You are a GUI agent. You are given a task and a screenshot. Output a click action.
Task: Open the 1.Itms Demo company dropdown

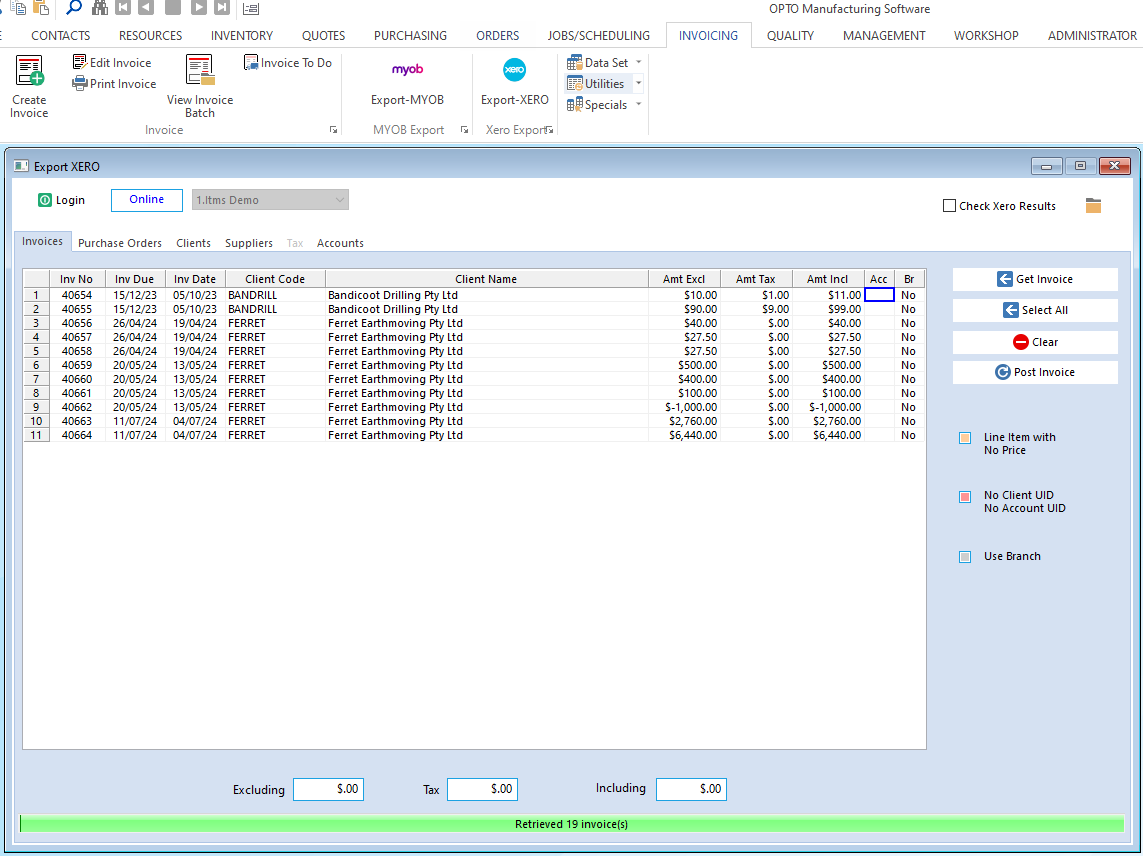coord(270,200)
